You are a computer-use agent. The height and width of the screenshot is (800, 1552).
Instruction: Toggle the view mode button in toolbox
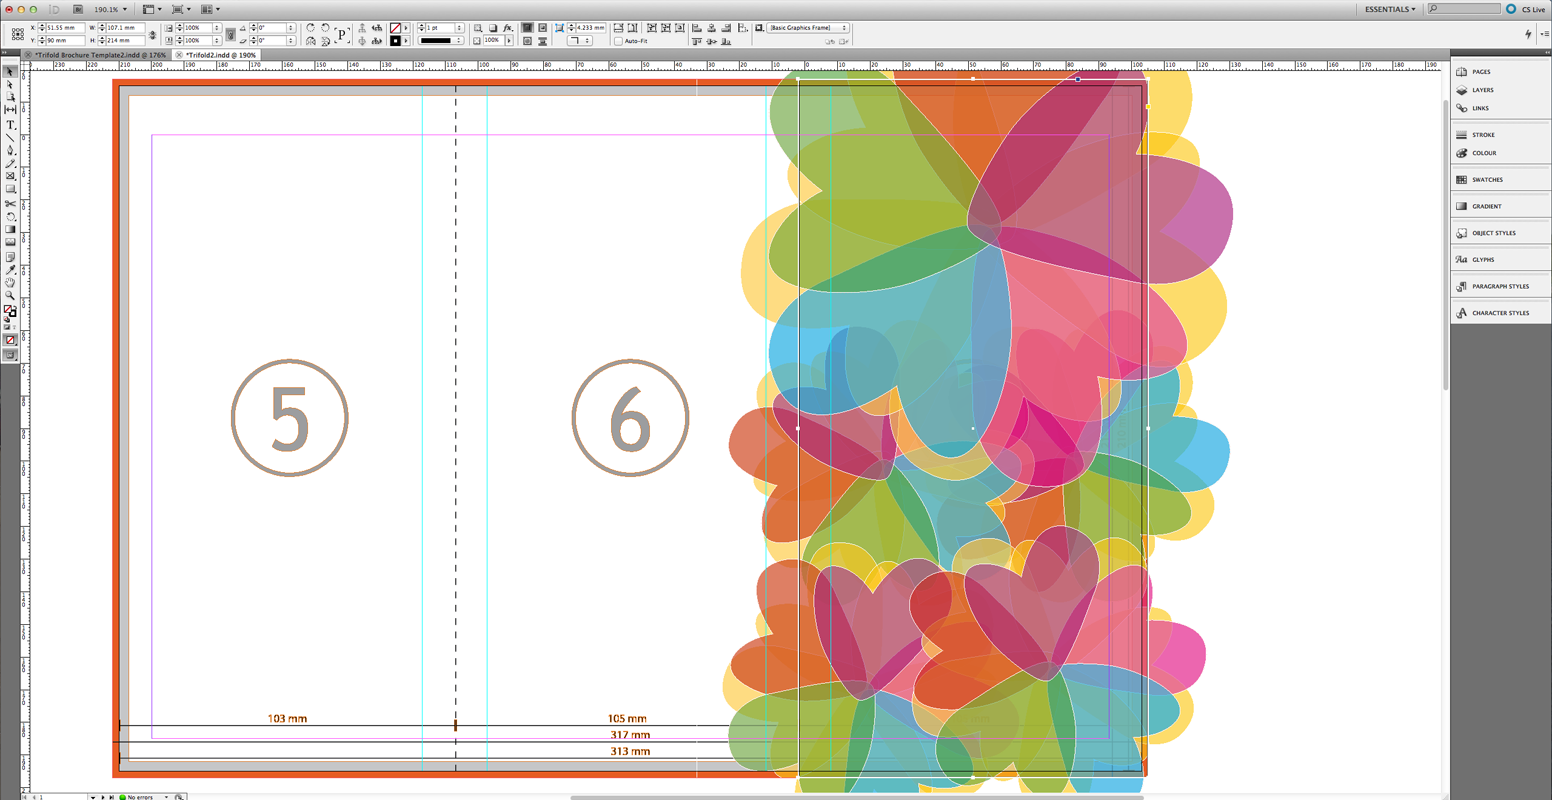pyautogui.click(x=10, y=355)
